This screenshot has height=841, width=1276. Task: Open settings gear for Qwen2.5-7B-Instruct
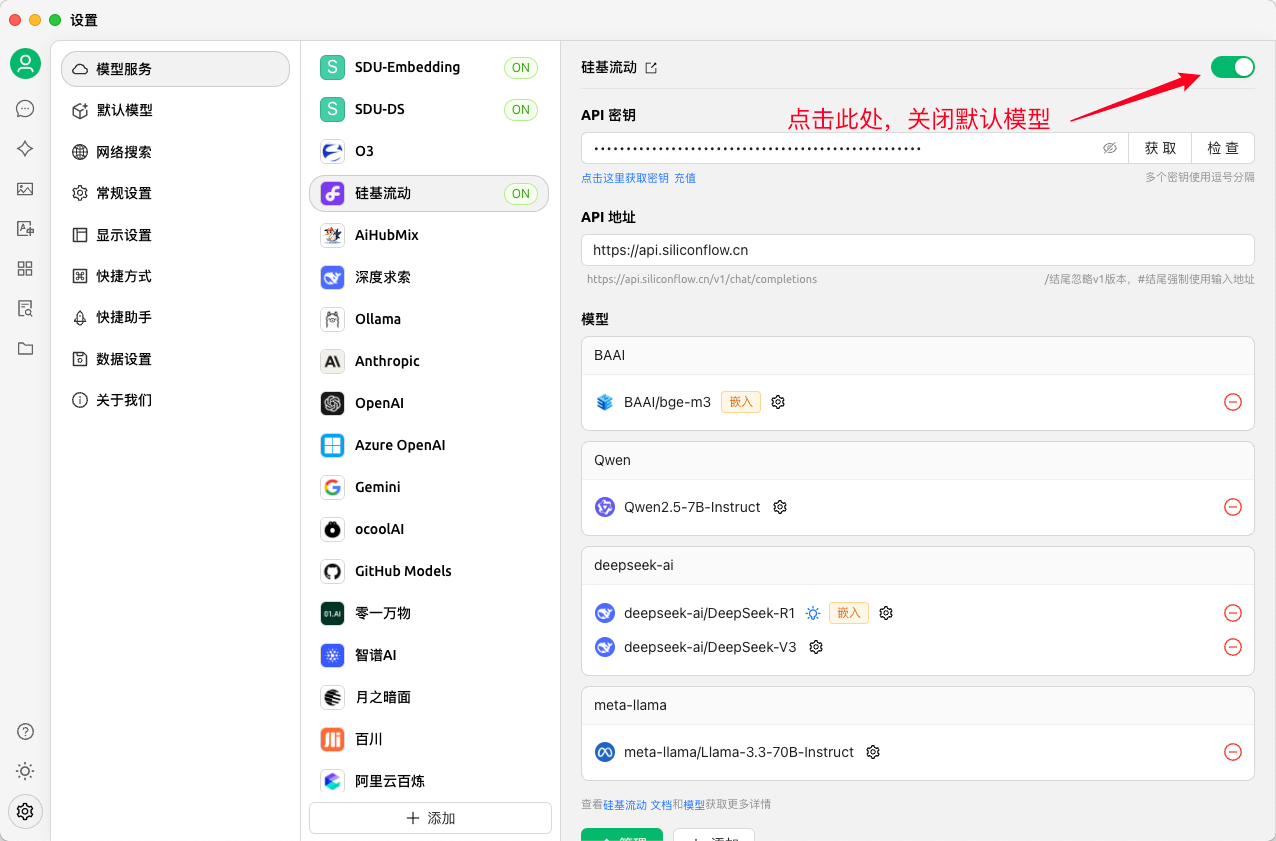pos(780,507)
